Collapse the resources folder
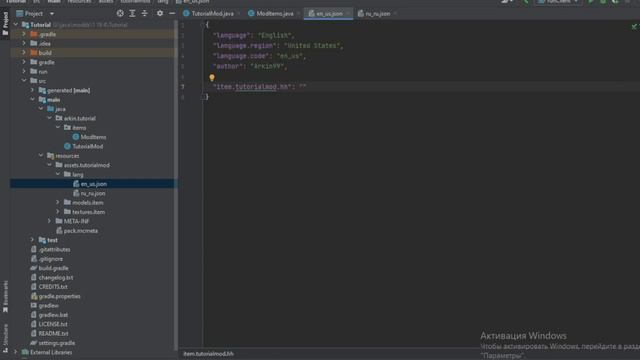640x360 pixels. click(x=41, y=156)
